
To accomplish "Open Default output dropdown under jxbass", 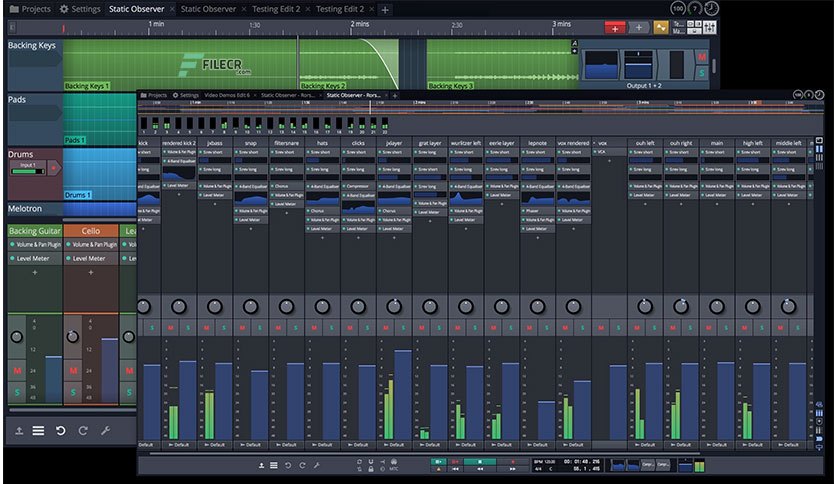I will click(x=214, y=445).
